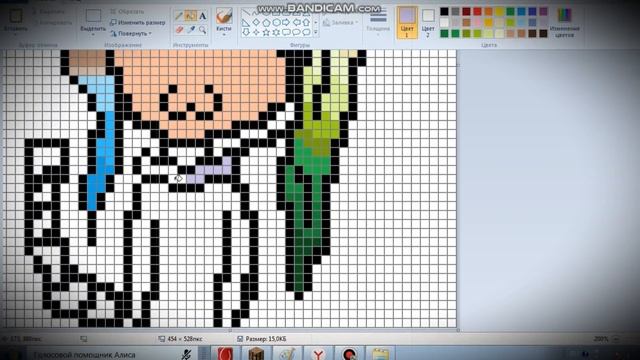Activate Цвет 1 foreground color
This screenshot has width=640, height=360.
pos(407,23)
